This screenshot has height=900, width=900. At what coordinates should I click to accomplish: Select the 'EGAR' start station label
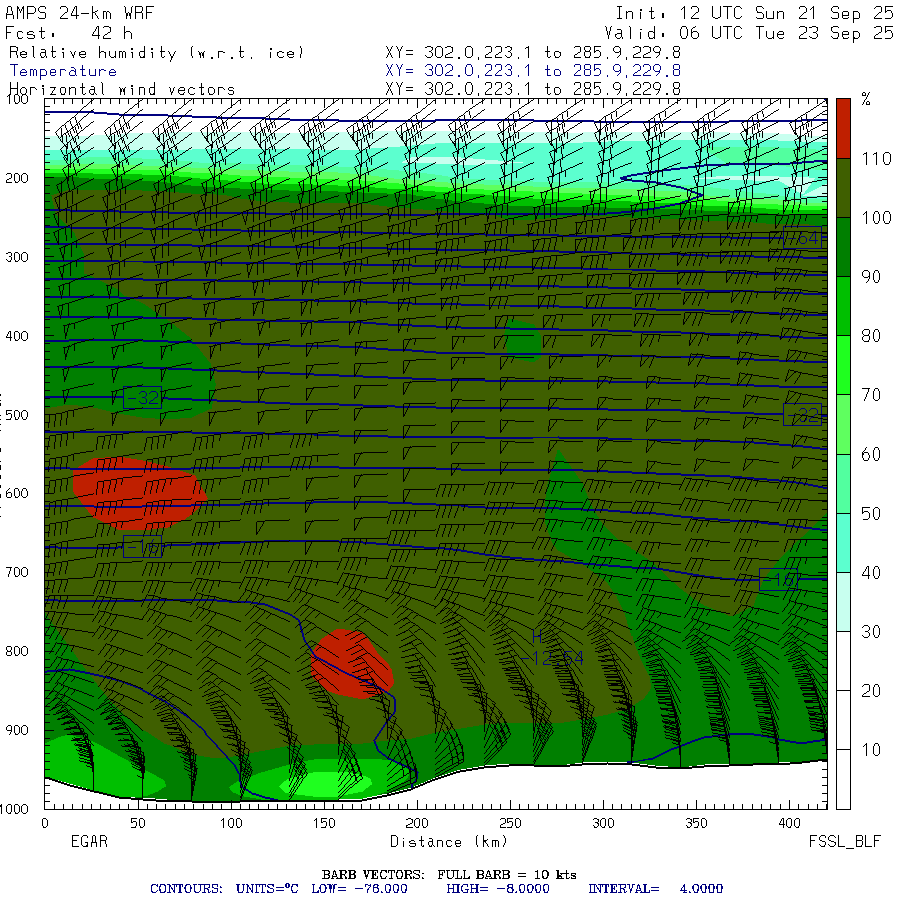(89, 842)
